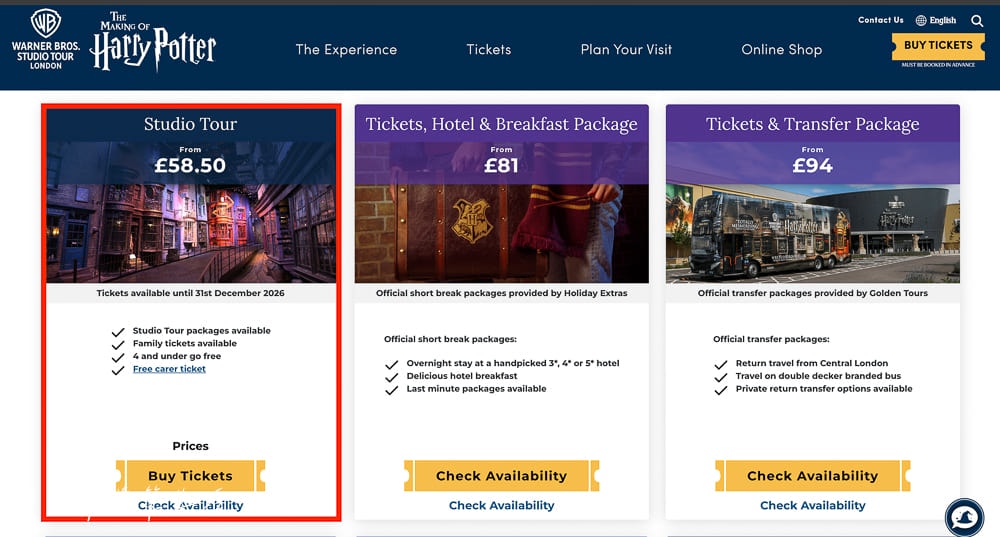Open The Experience menu
The width and height of the screenshot is (1000, 537).
[x=346, y=49]
